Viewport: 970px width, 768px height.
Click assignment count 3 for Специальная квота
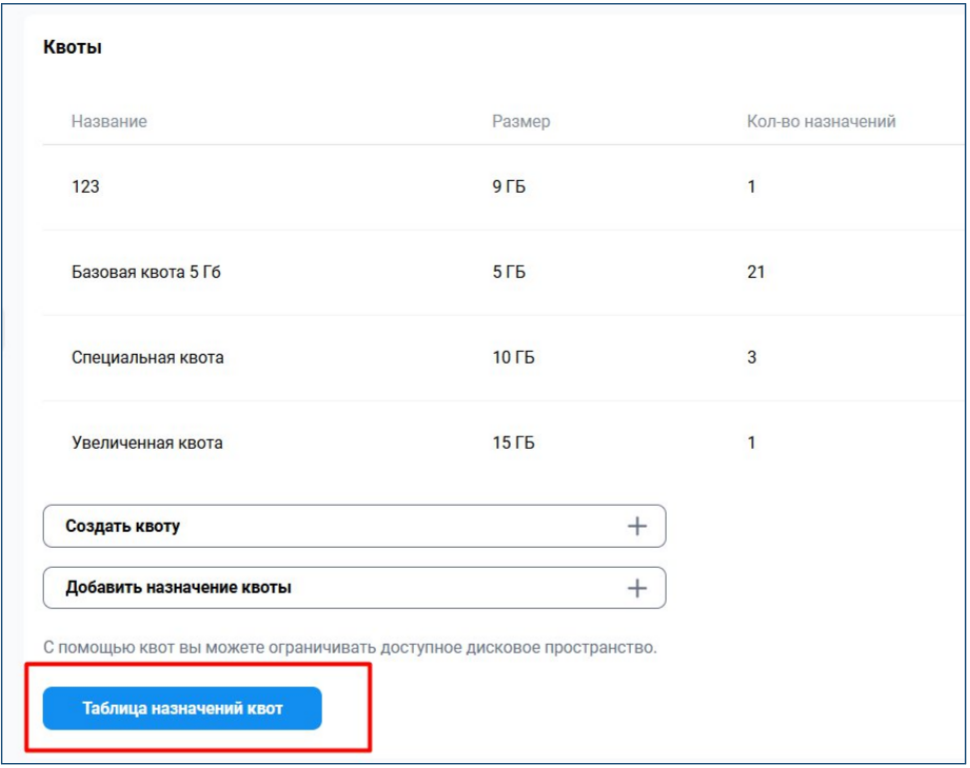[x=752, y=358]
